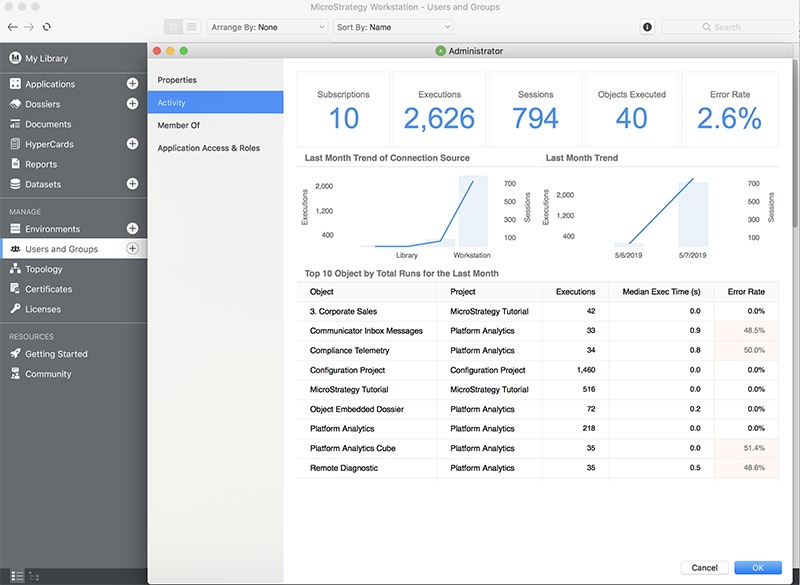
Task: Open the Arrange By dropdown
Action: (x=267, y=27)
